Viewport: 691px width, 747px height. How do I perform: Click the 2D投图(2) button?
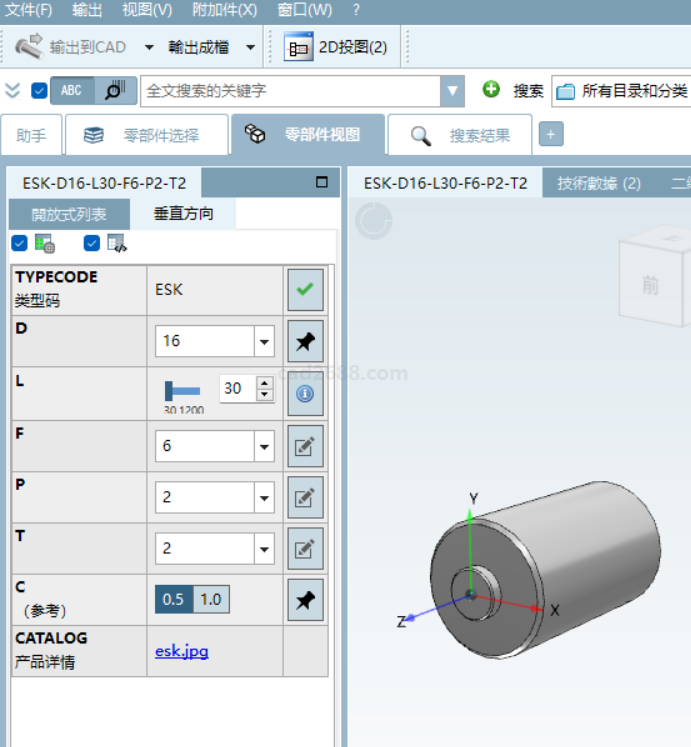click(337, 47)
